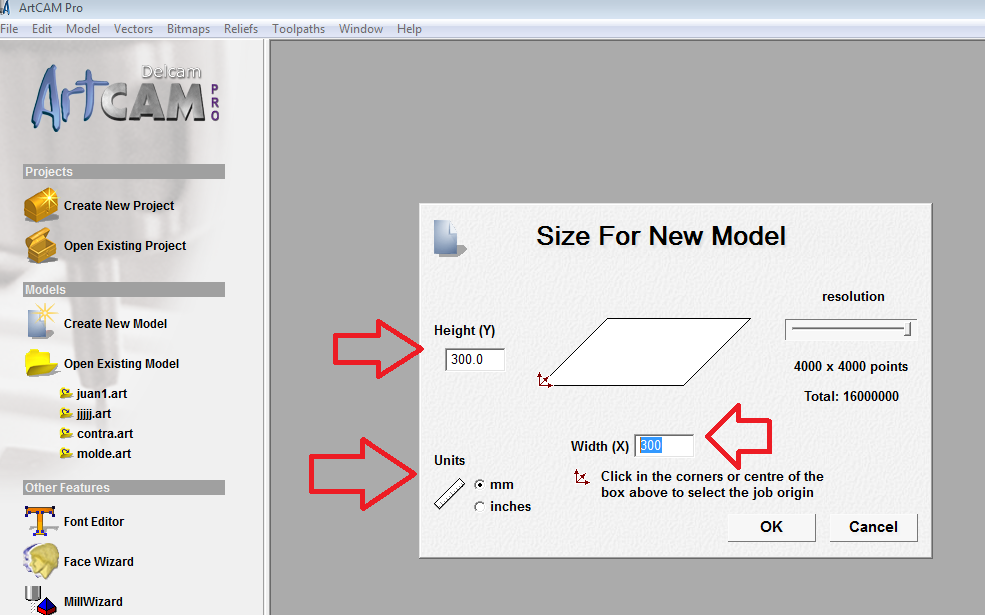Click the file icon beside molde.art
The image size is (985, 615).
pos(66,454)
